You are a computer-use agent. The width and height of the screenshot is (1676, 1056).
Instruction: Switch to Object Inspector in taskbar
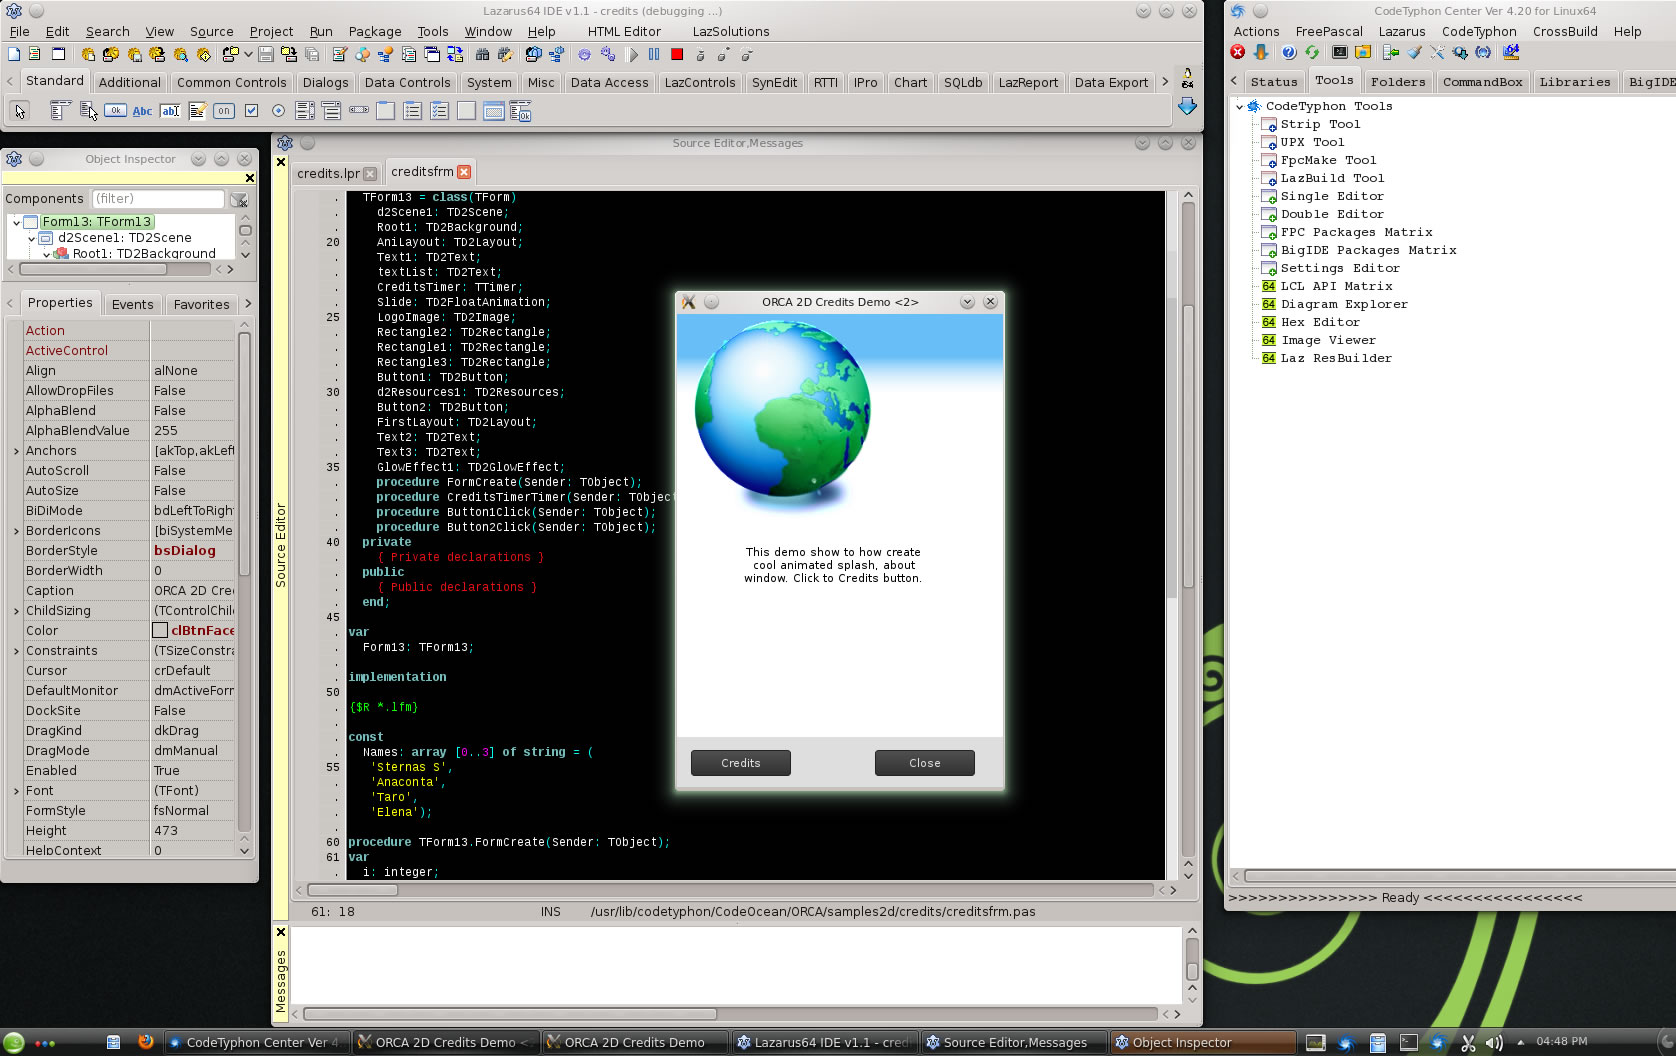pyautogui.click(x=1202, y=1042)
